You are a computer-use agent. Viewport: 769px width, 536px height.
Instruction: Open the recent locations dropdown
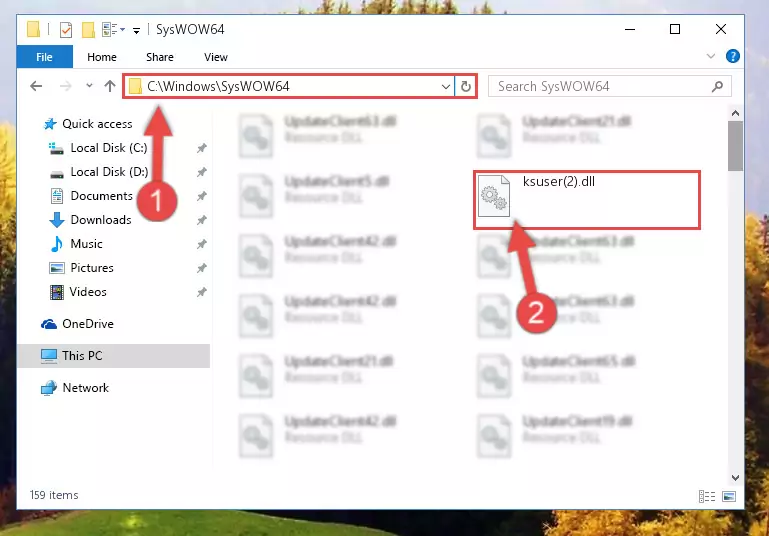(89, 86)
